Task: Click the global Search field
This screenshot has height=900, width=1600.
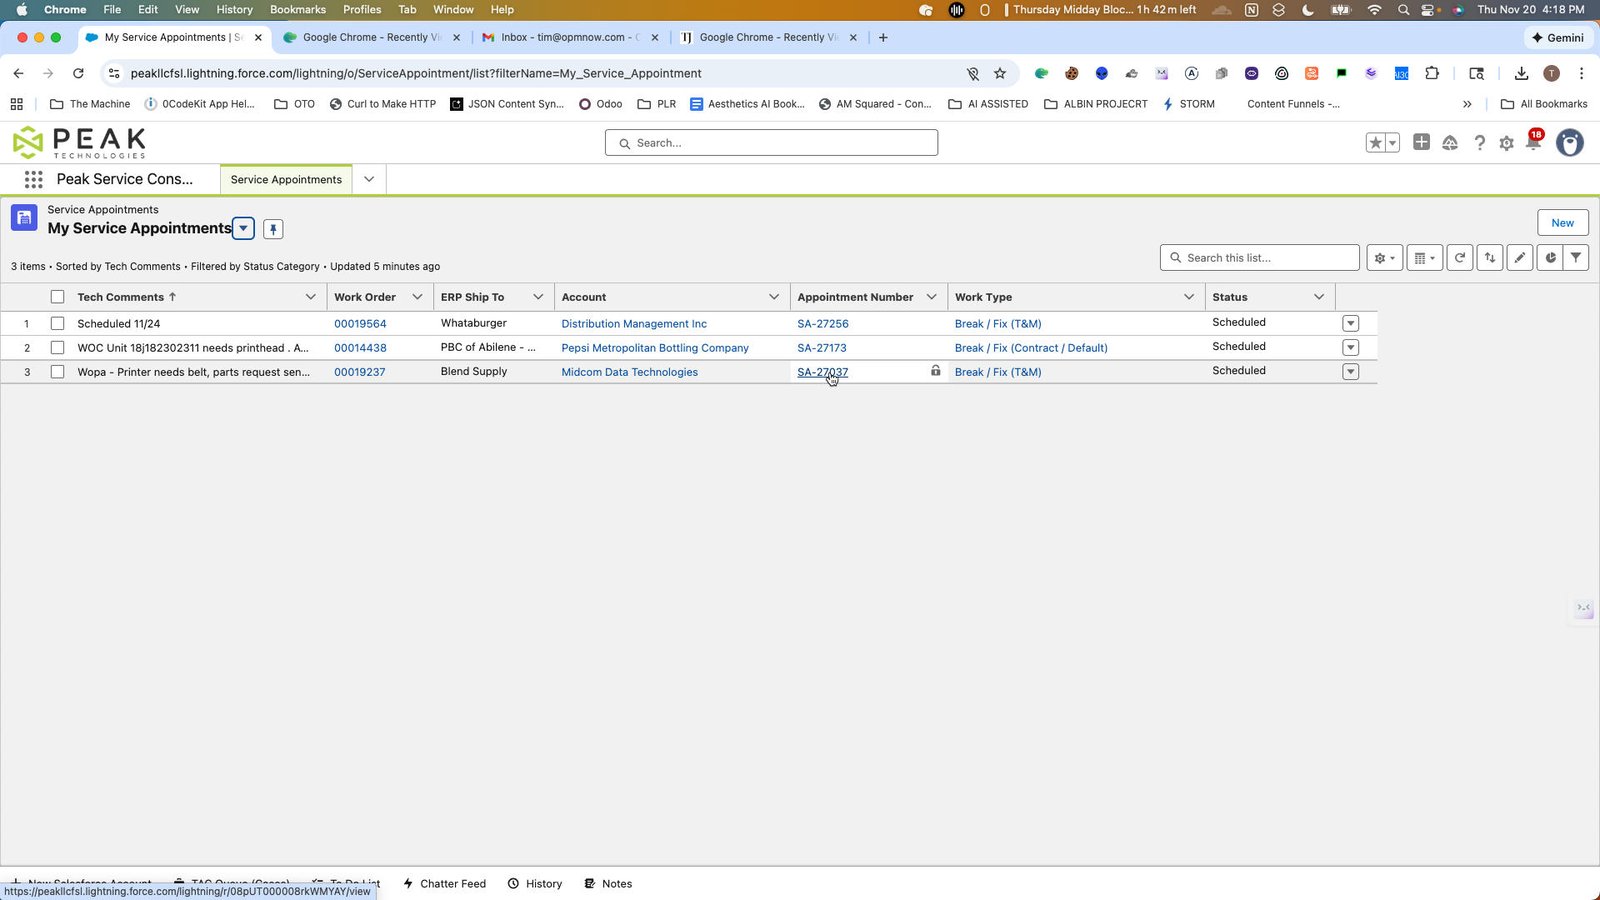Action: coord(771,143)
